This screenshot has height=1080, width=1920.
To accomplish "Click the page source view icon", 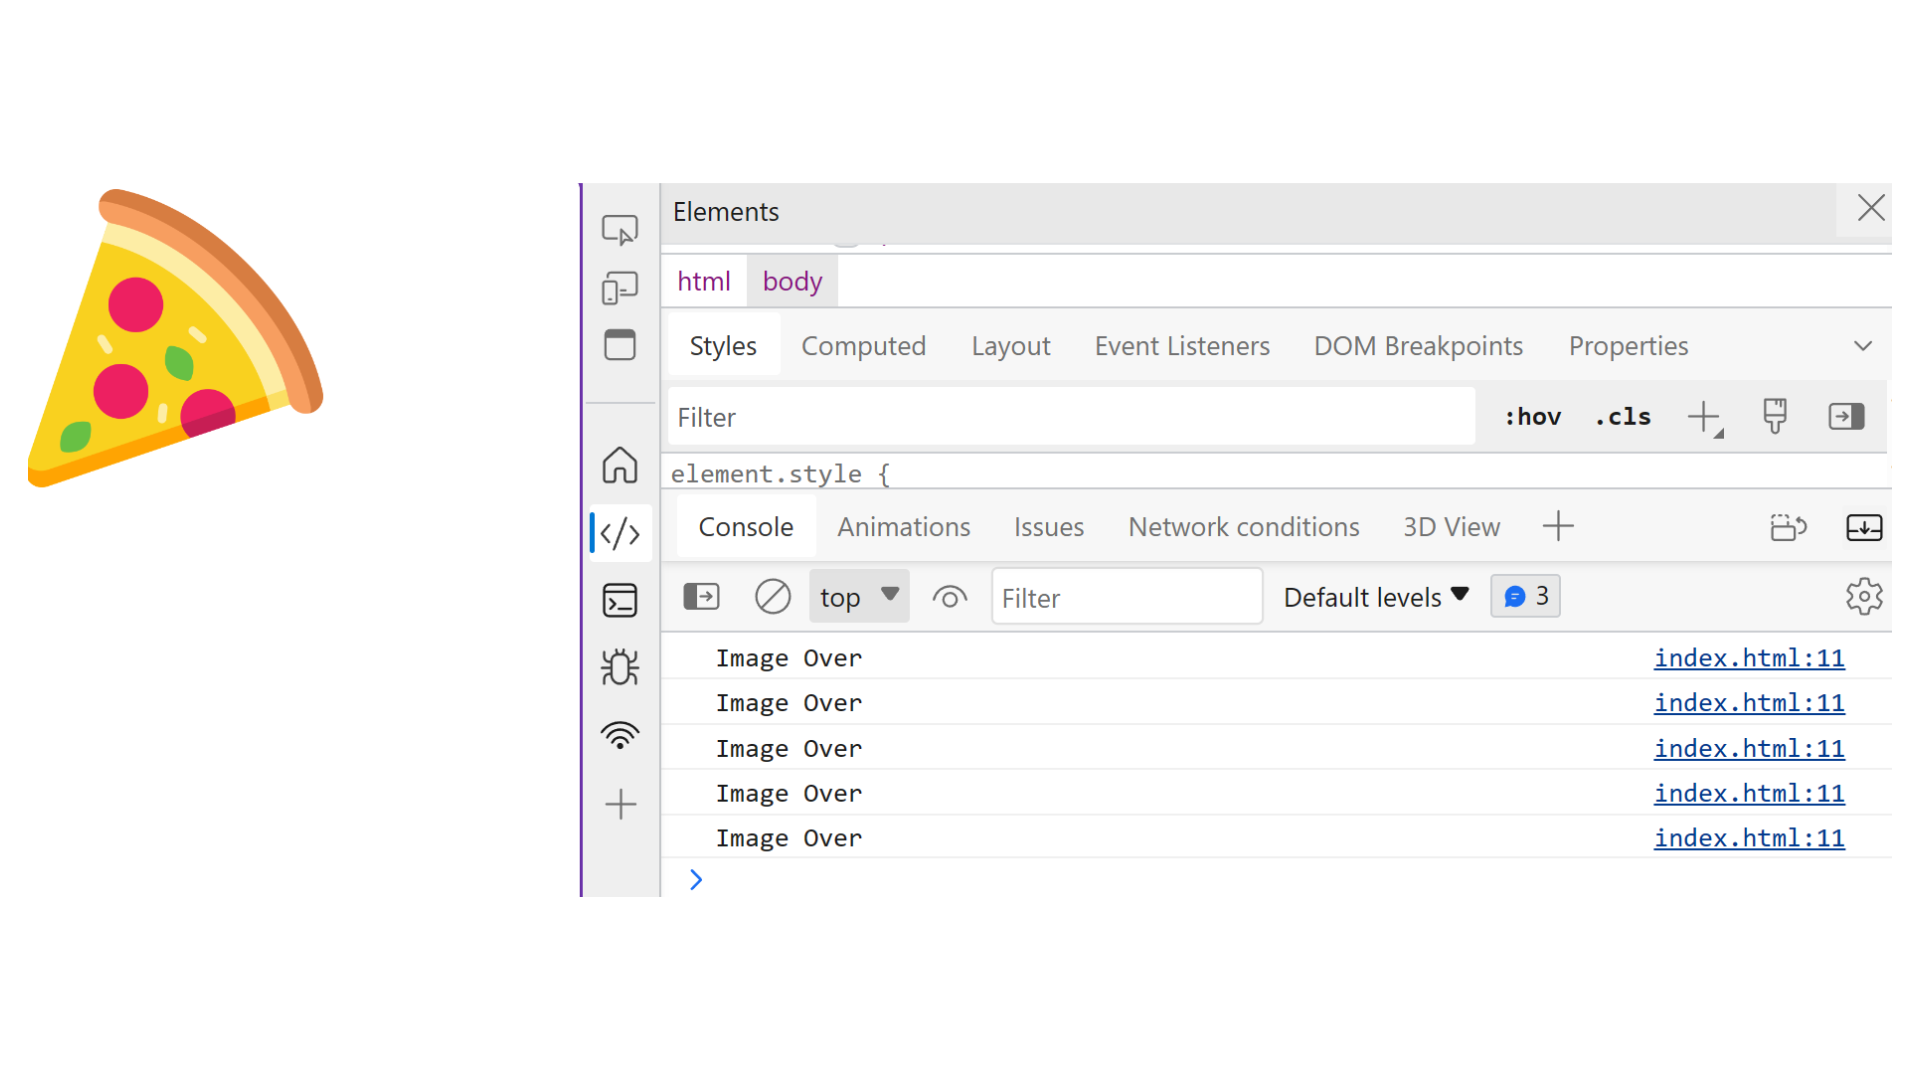I will click(620, 530).
